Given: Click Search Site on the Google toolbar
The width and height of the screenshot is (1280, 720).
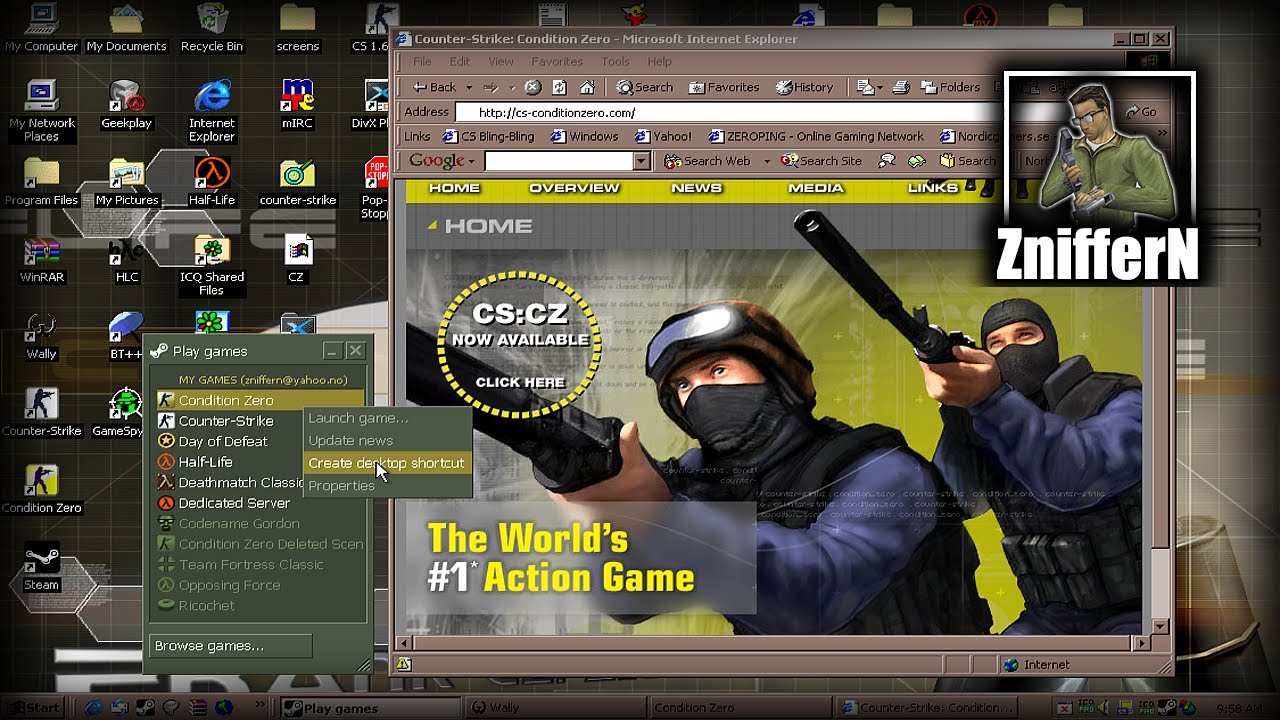Looking at the screenshot, I should 821,161.
